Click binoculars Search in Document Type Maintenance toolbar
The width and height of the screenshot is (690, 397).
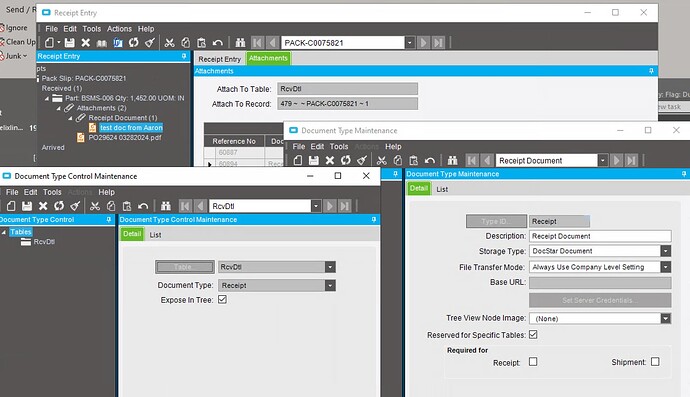point(452,161)
